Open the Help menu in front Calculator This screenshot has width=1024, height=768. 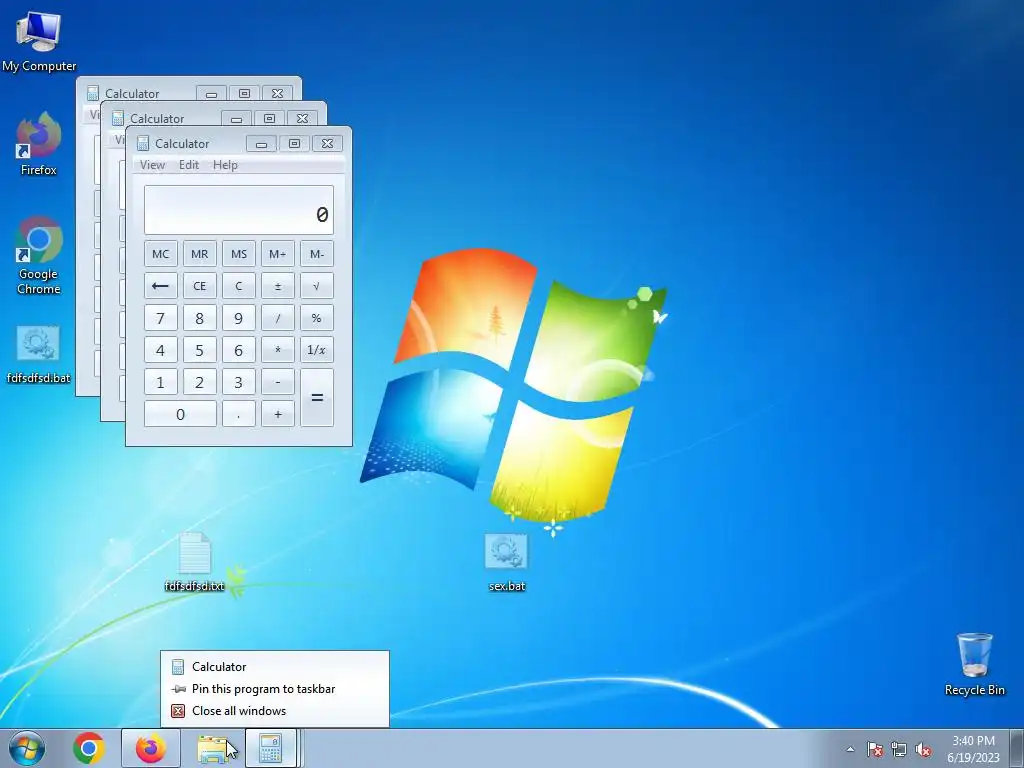(225, 165)
